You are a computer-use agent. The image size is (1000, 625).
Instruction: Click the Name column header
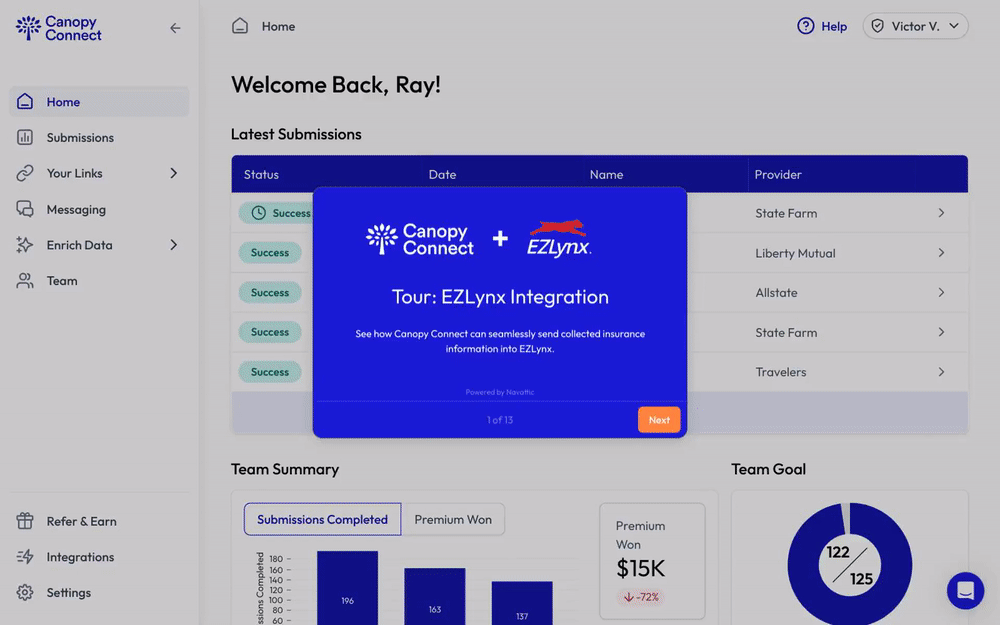607,174
